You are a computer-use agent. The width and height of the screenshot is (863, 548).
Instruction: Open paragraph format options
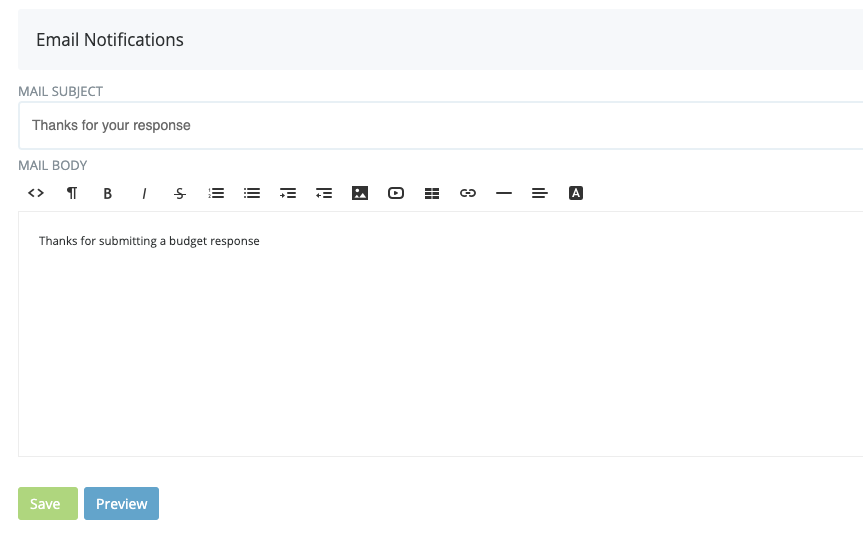[72, 193]
